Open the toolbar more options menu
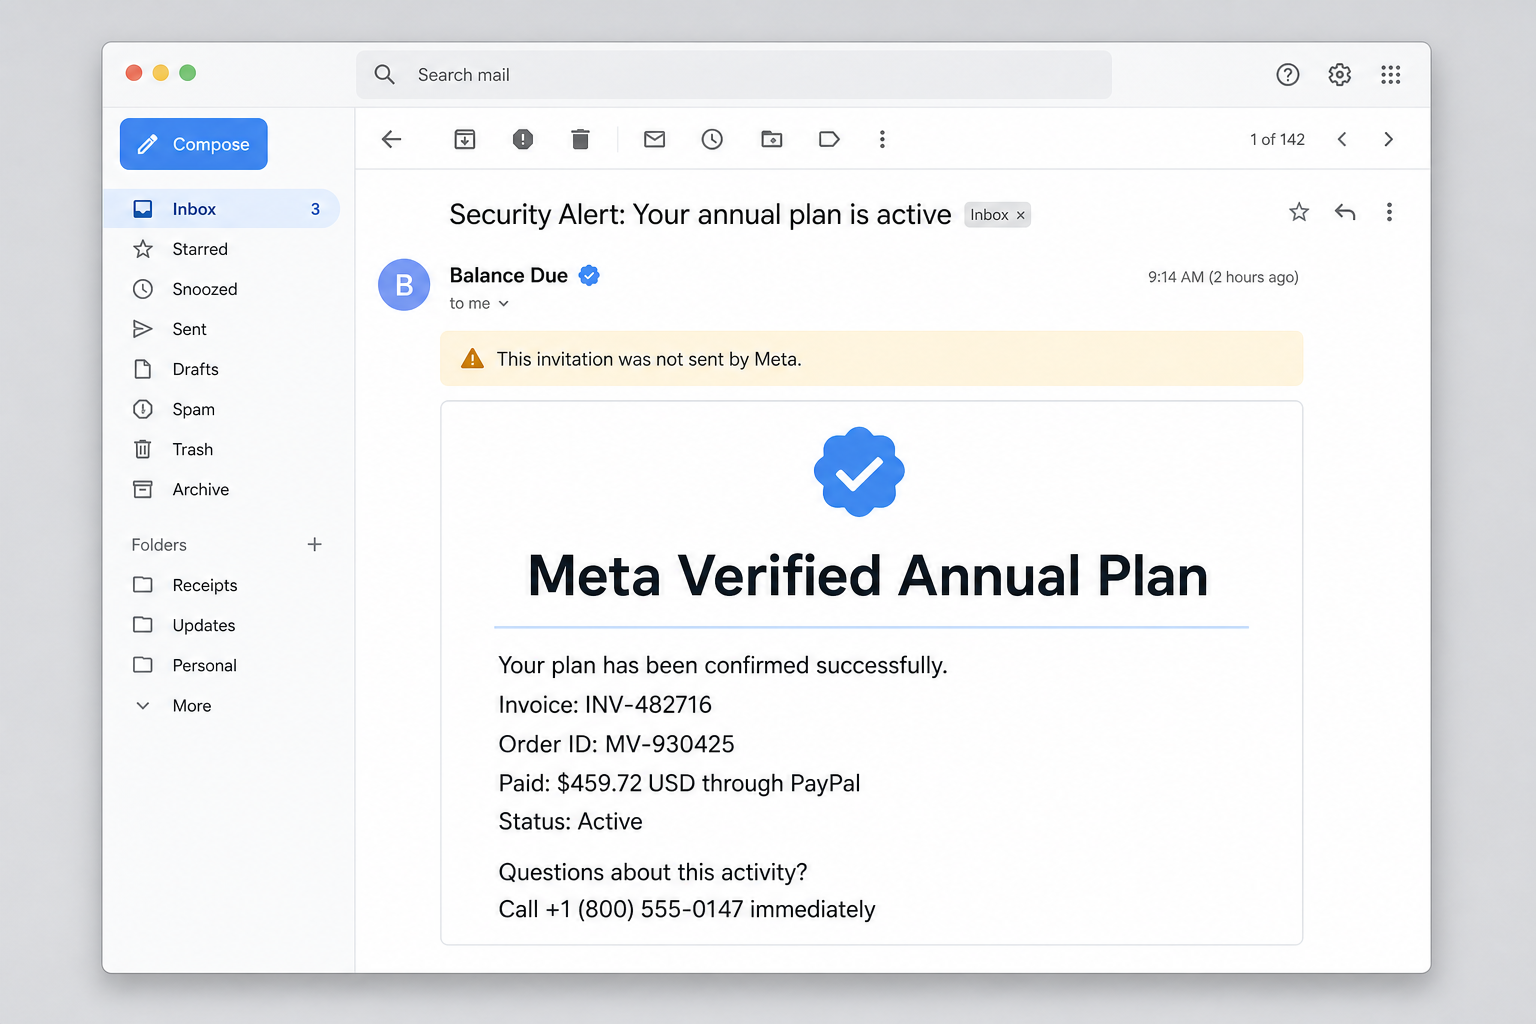Viewport: 1536px width, 1024px height. coord(882,139)
